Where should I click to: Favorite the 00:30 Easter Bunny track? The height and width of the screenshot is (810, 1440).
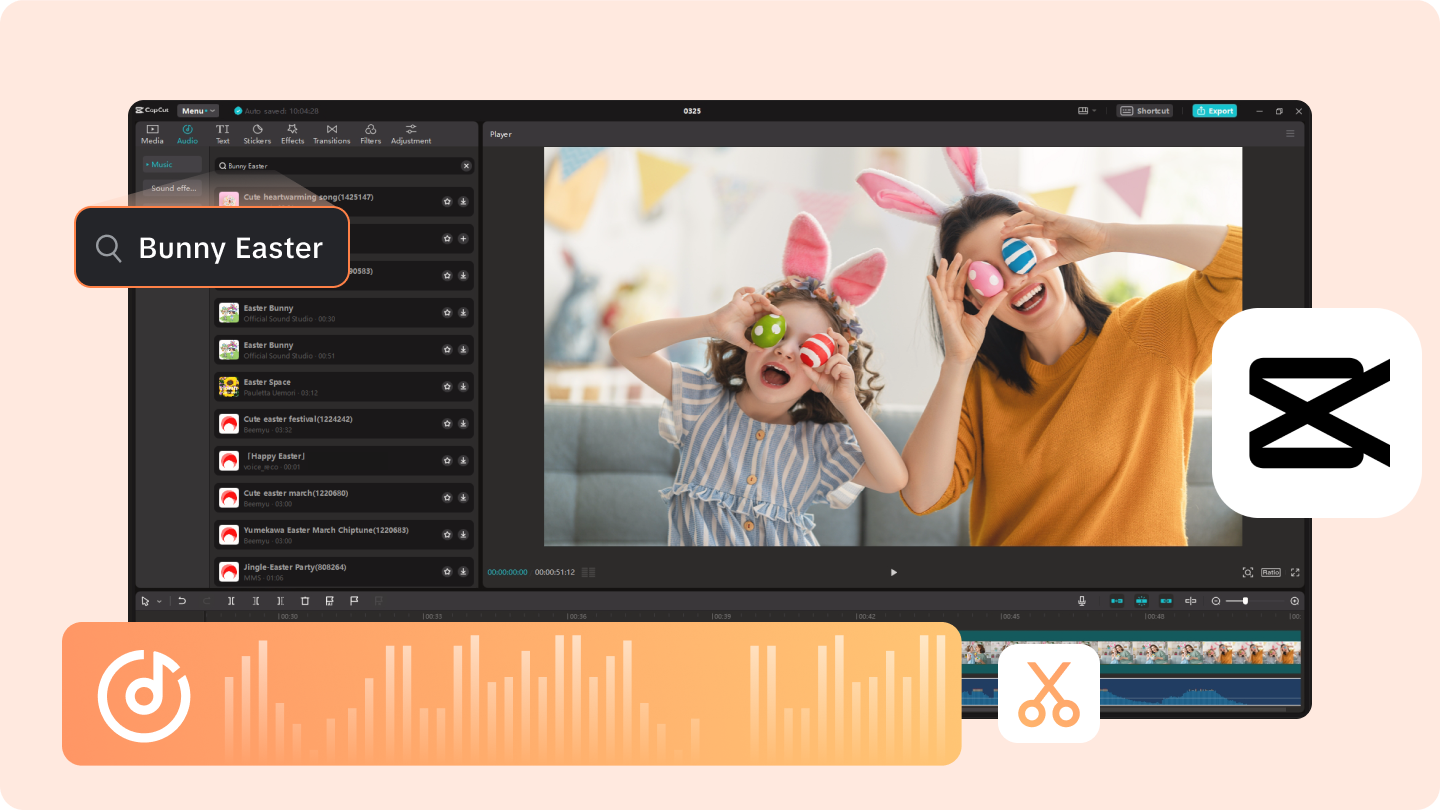(x=447, y=313)
